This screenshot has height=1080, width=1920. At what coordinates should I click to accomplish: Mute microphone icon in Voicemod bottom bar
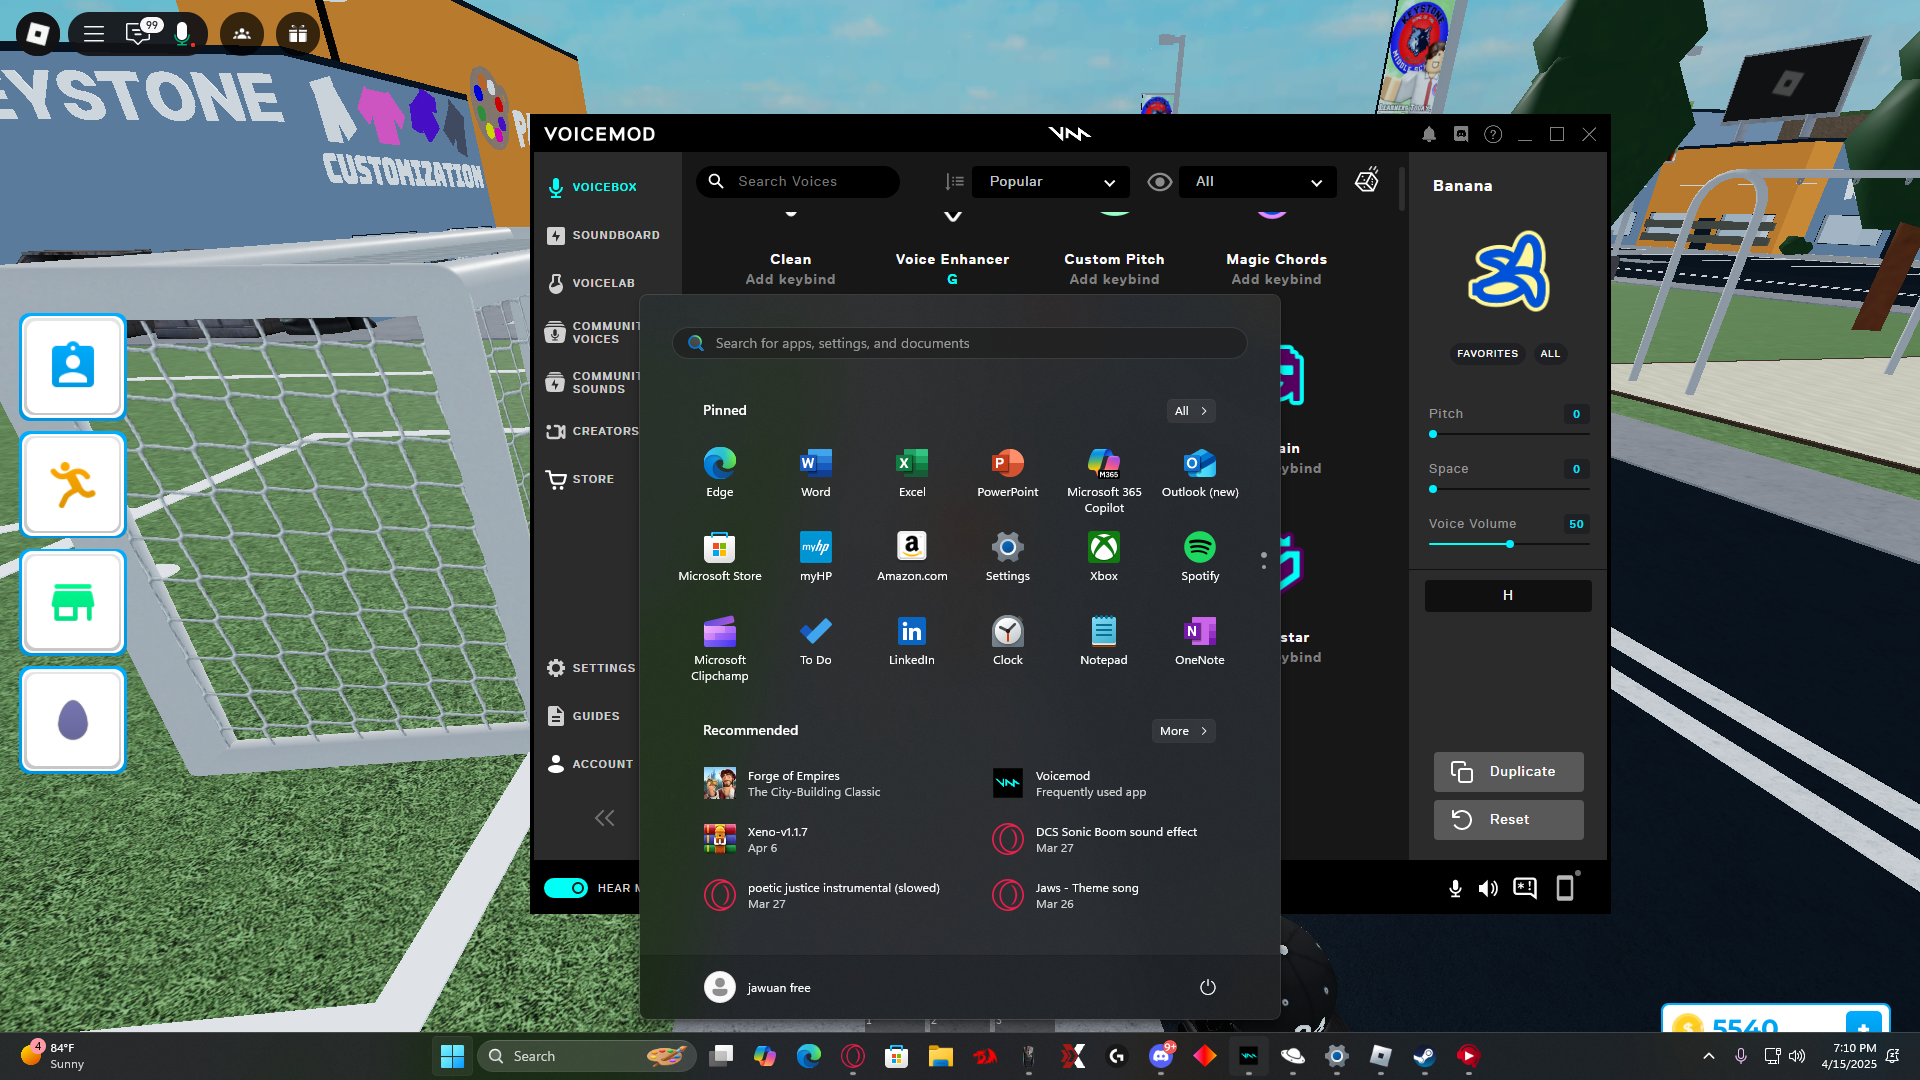tap(1455, 888)
